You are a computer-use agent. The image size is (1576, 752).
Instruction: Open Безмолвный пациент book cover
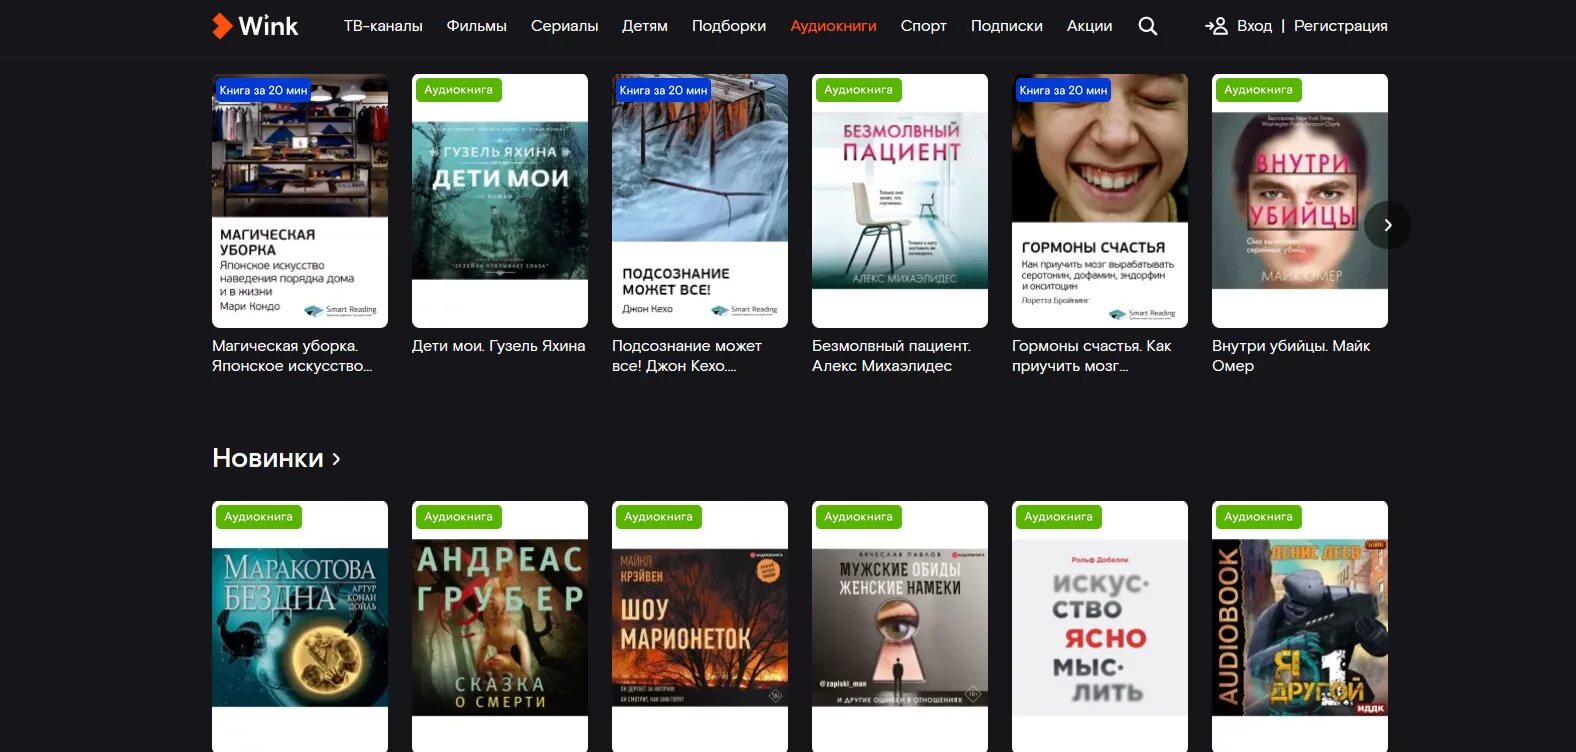[900, 201]
